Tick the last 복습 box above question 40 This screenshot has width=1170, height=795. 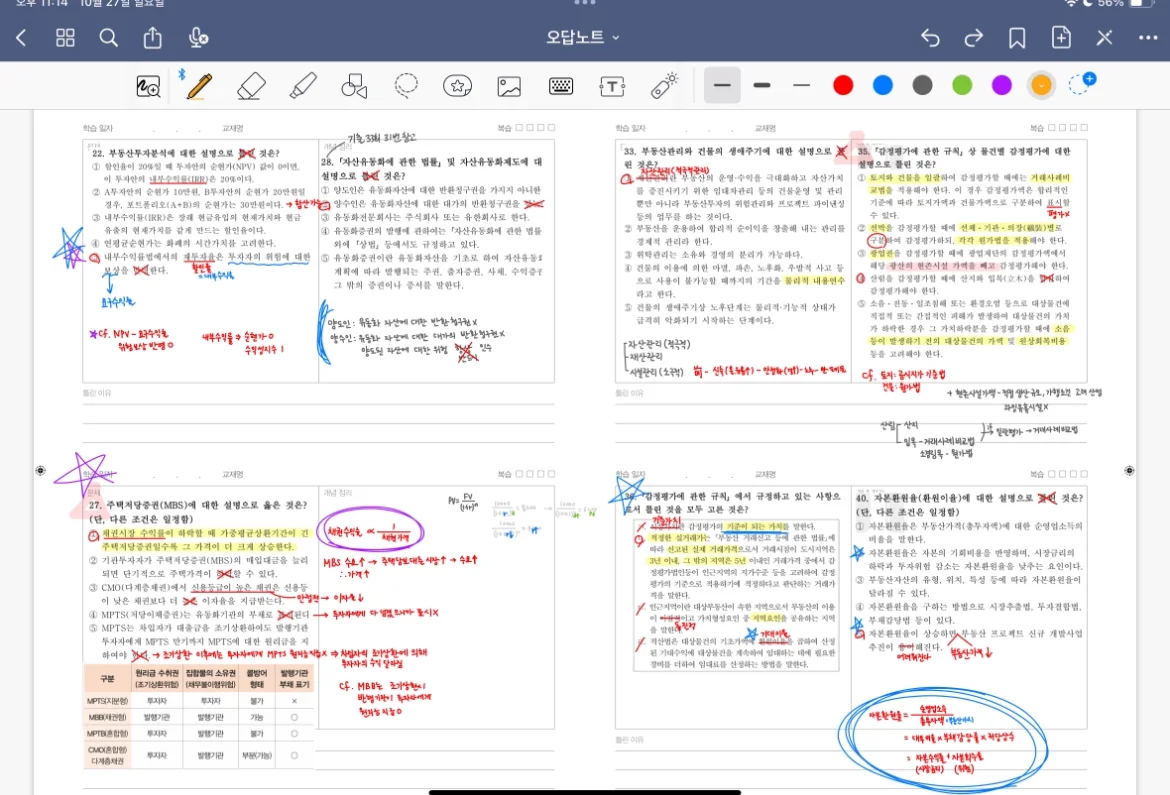[x=1084, y=473]
